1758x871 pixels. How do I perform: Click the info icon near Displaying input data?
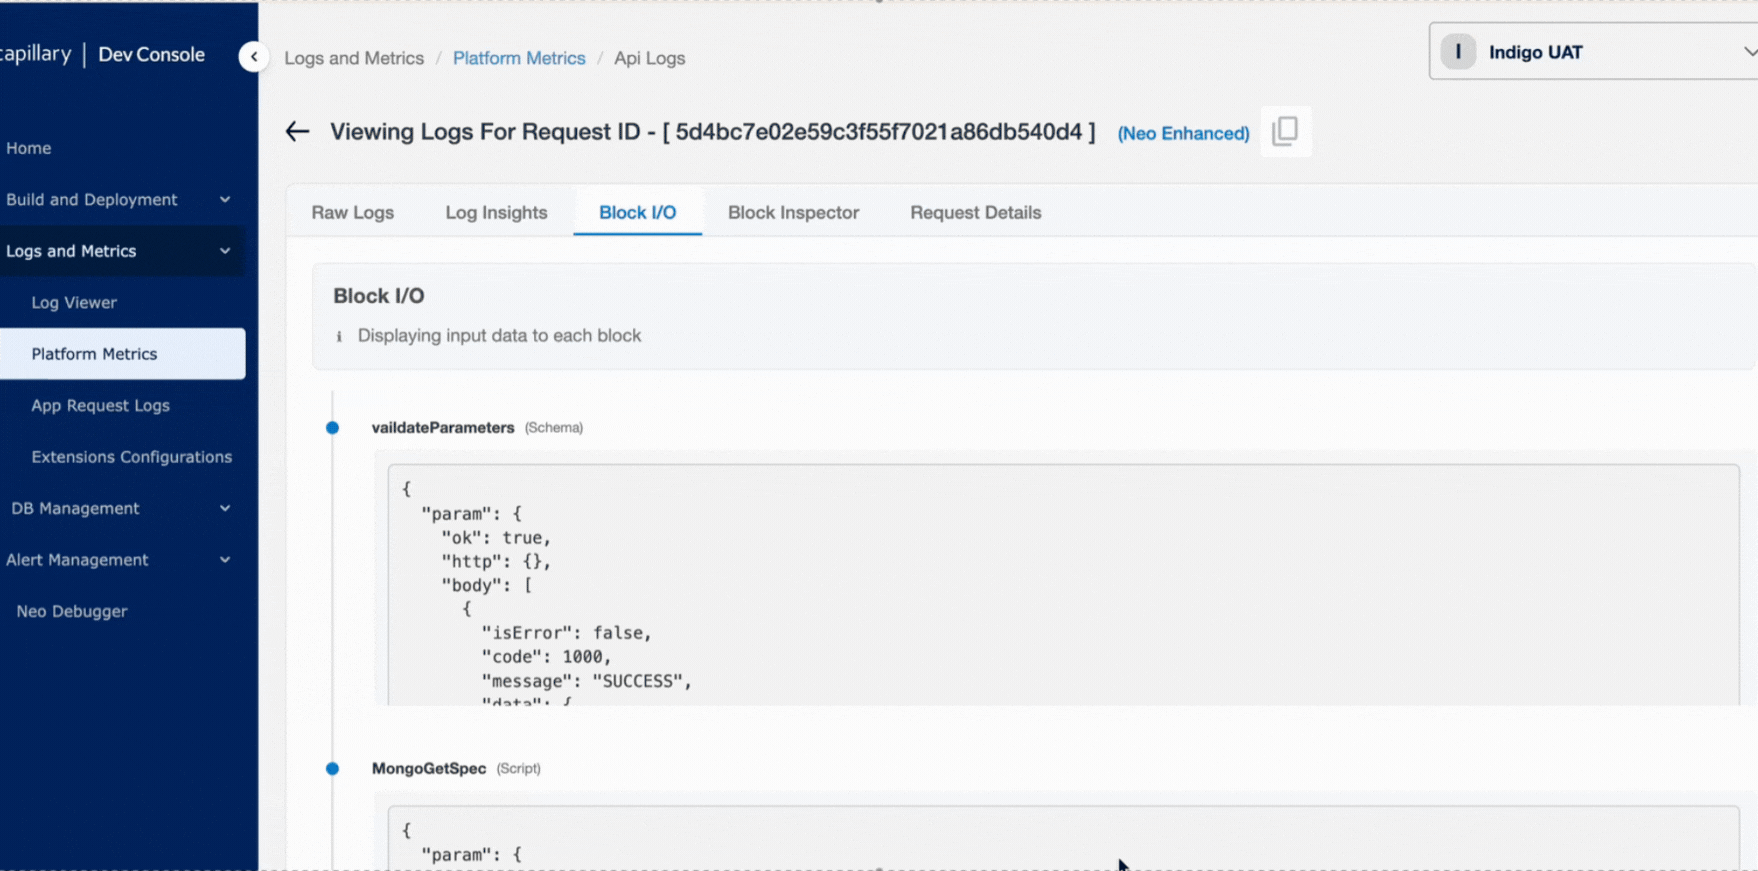339,336
